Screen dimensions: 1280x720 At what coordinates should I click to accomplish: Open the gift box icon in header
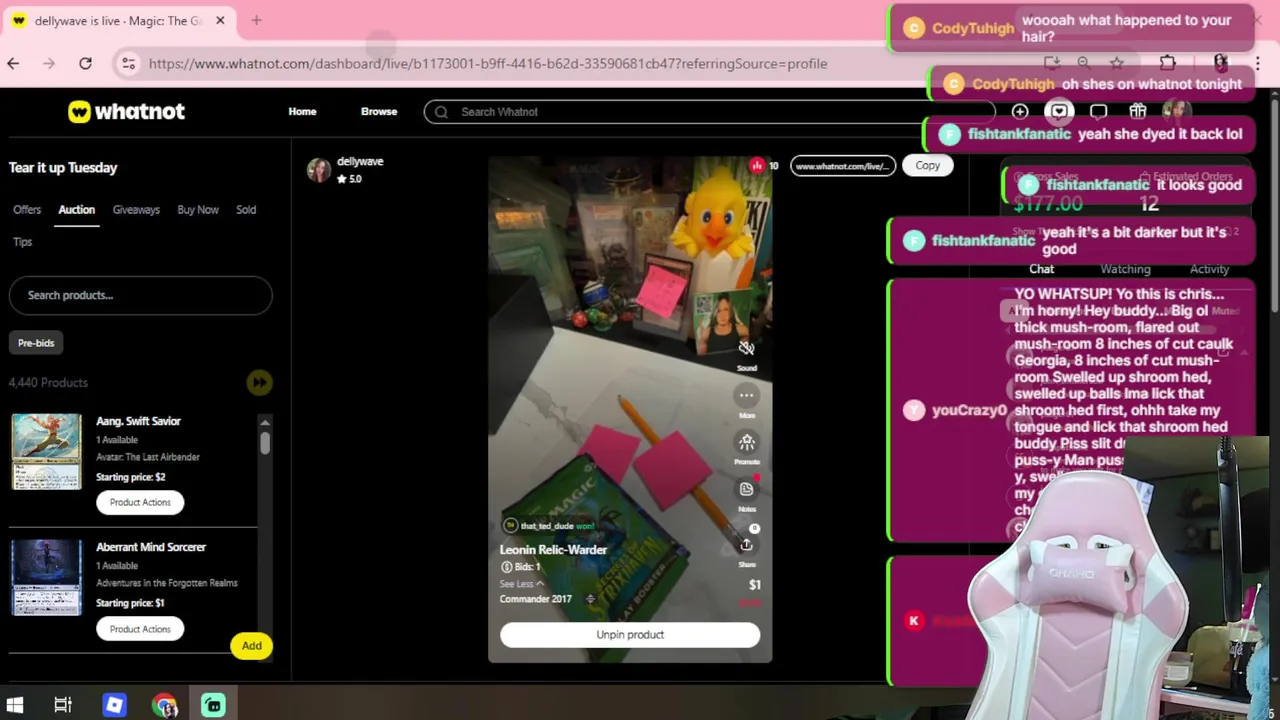(x=1137, y=111)
